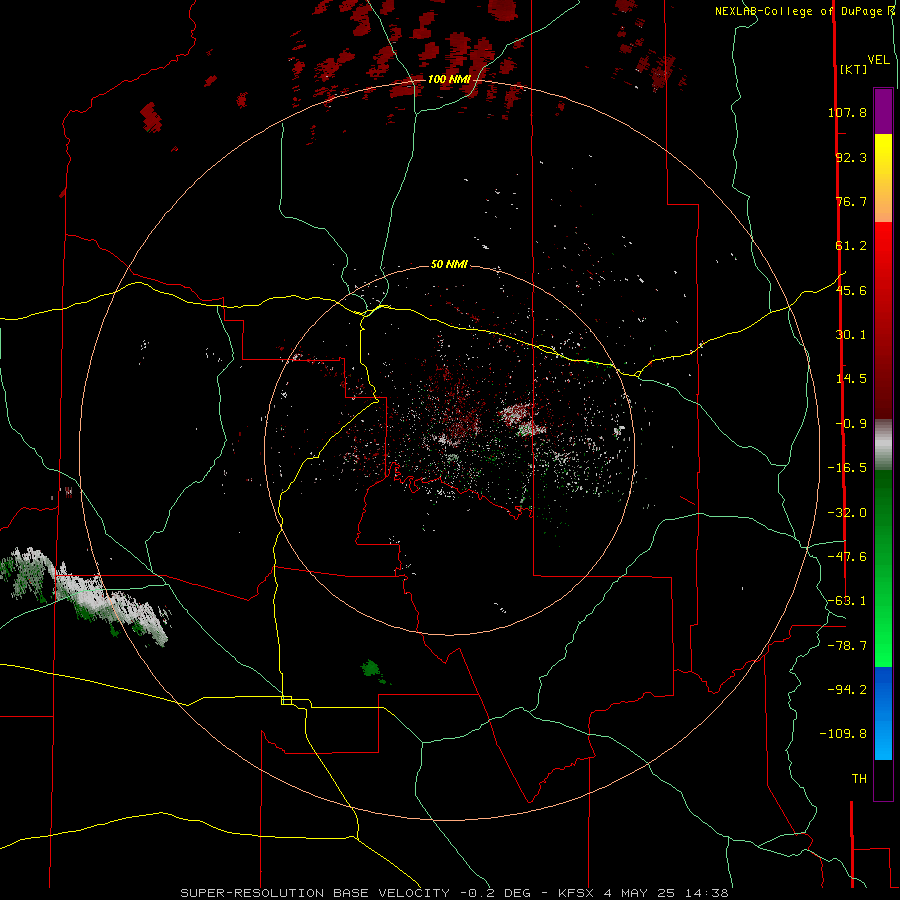Screen dimensions: 900x900
Task: Select the -78.7 scale value
Action: point(847,646)
